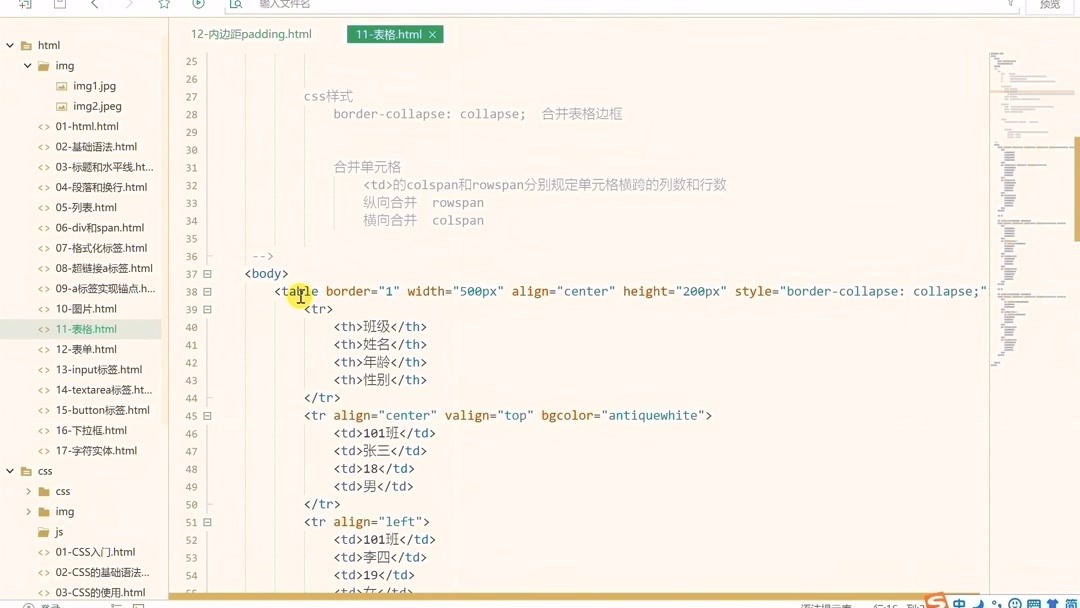
Task: Click the run in browser play icon
Action: [x=198, y=5]
